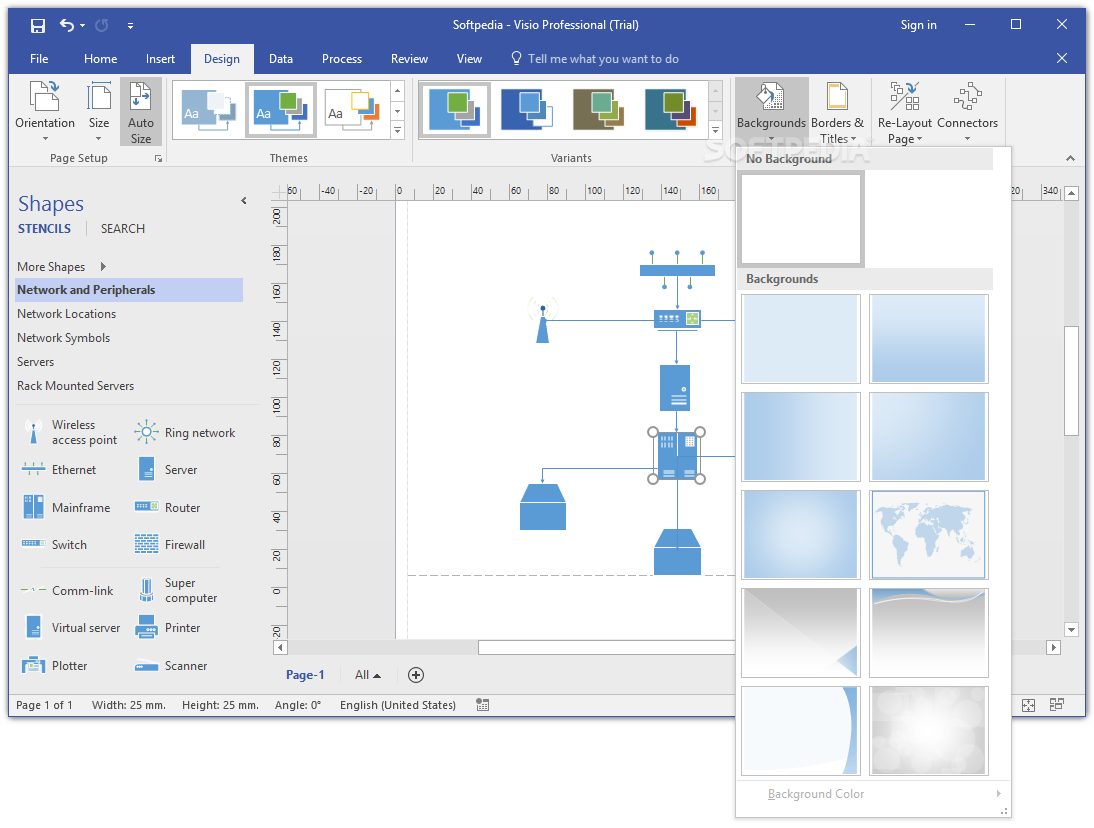Select the Network Locations stencil
Image resolution: width=1094 pixels, height=828 pixels.
pos(129,314)
